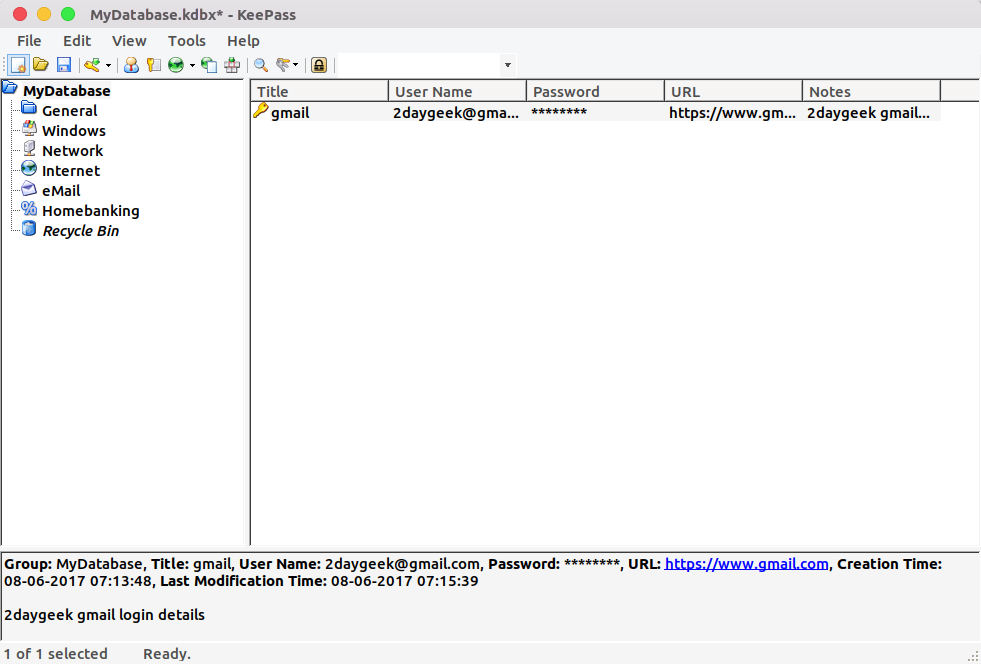Select the MyDatabase root group

66,91
